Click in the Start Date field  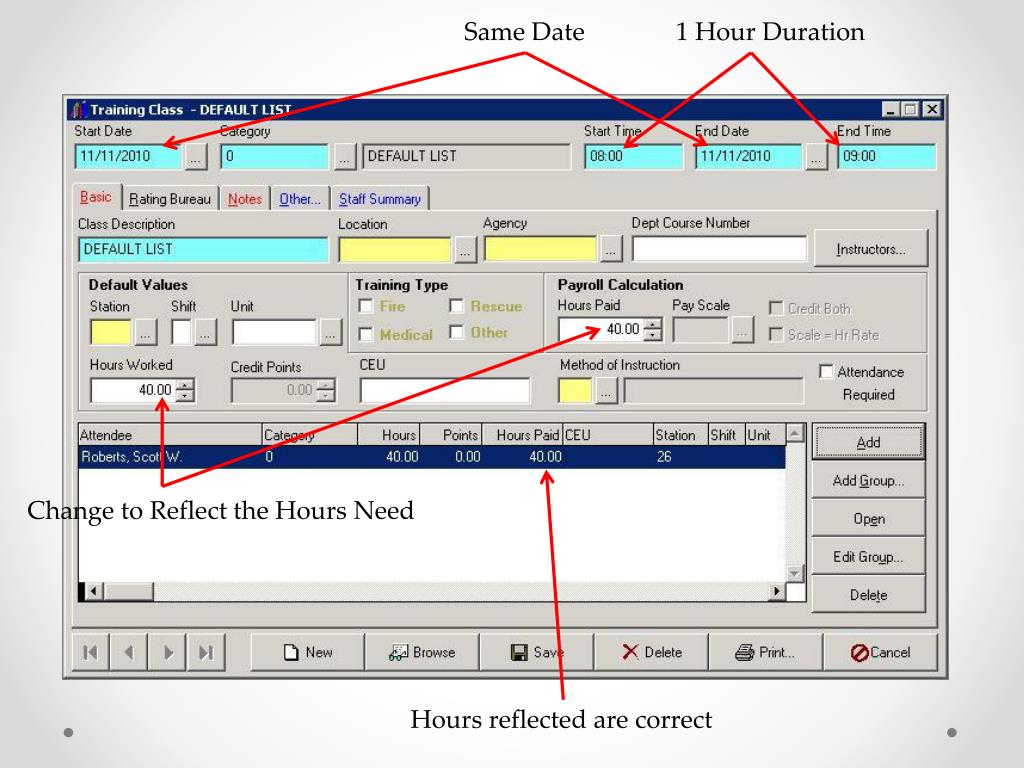click(x=129, y=157)
